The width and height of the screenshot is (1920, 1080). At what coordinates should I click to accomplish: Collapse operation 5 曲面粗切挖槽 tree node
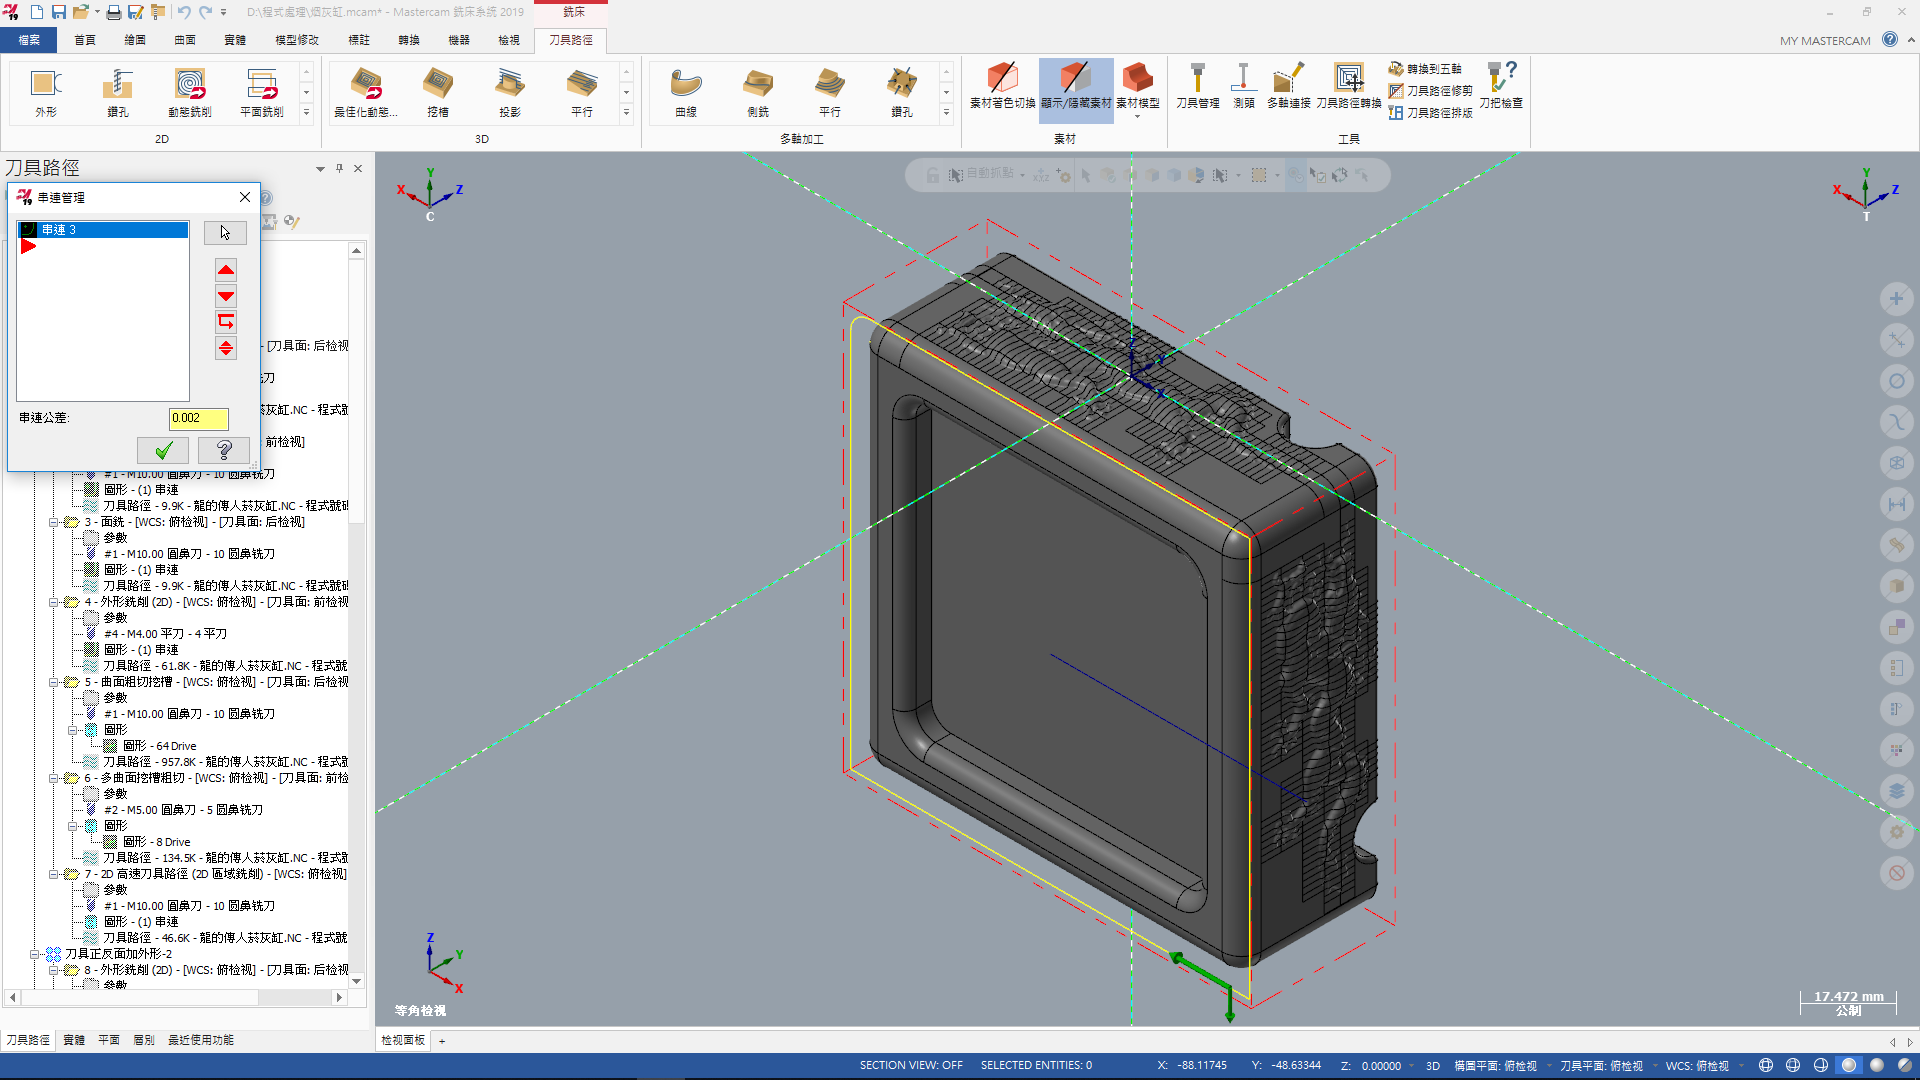coord(54,682)
